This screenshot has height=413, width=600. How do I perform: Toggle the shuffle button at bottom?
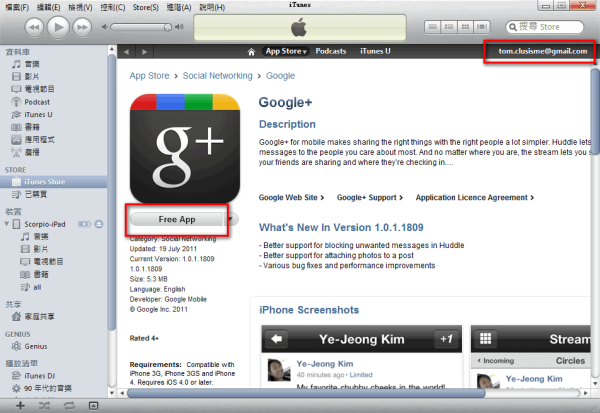coord(44,406)
